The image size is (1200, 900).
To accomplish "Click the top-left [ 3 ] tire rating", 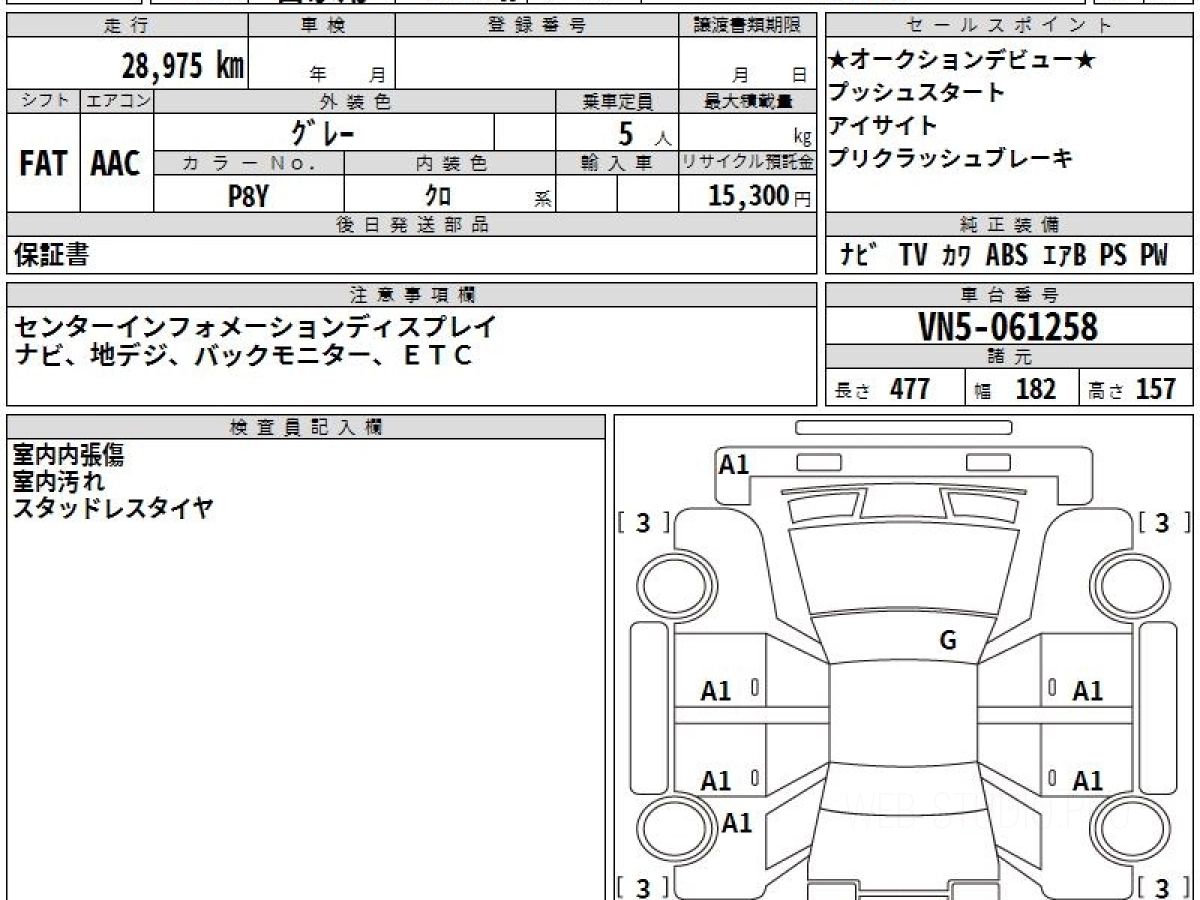I will click(643, 522).
